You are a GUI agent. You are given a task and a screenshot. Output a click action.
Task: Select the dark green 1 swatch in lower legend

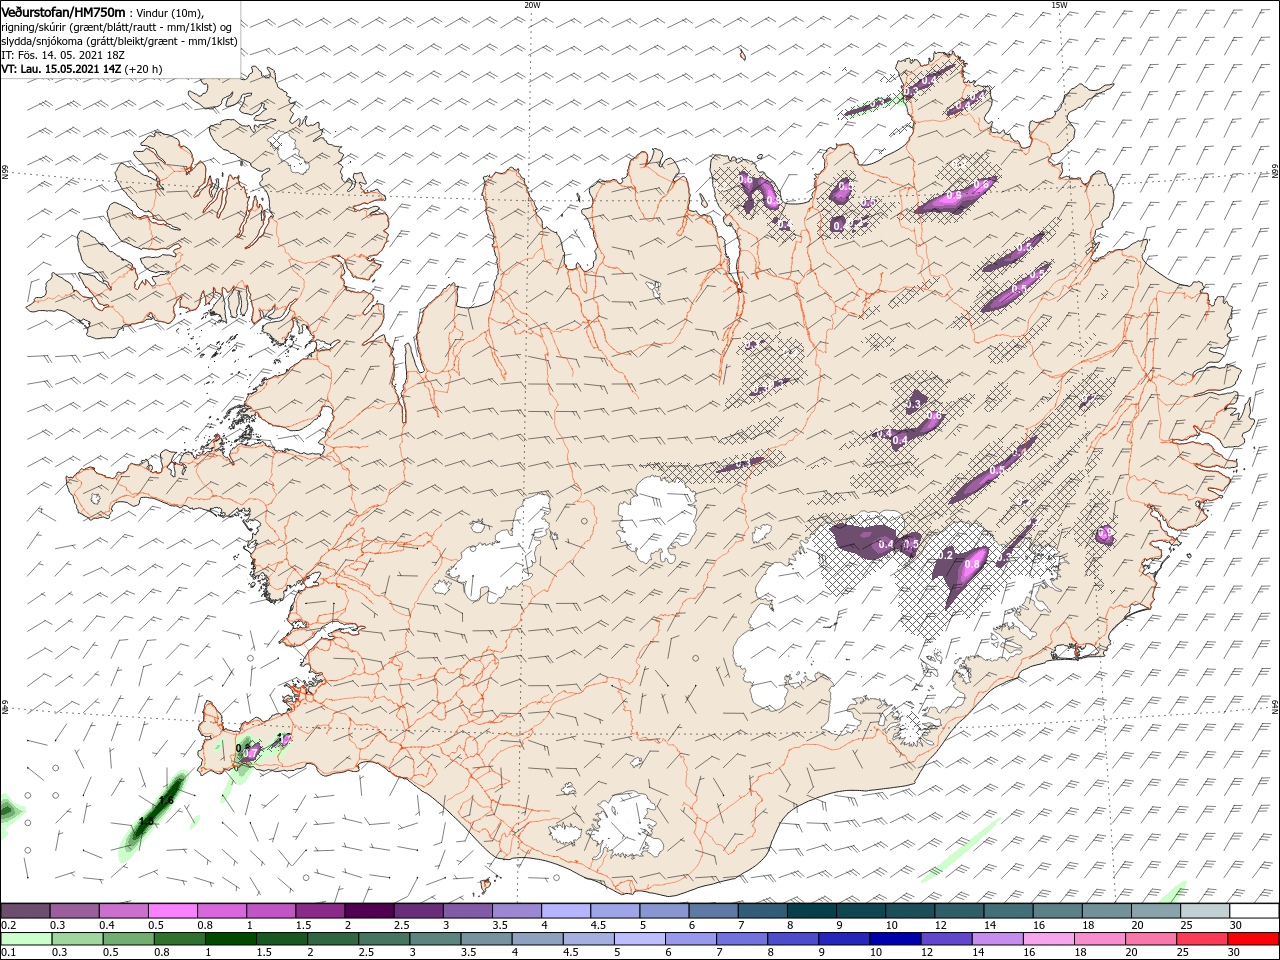click(231, 939)
